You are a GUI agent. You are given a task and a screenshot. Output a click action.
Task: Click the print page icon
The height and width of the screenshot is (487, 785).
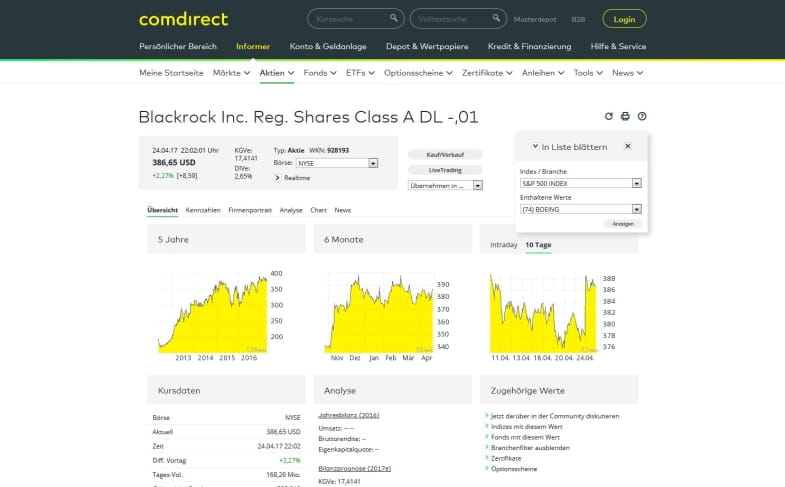[x=625, y=116]
